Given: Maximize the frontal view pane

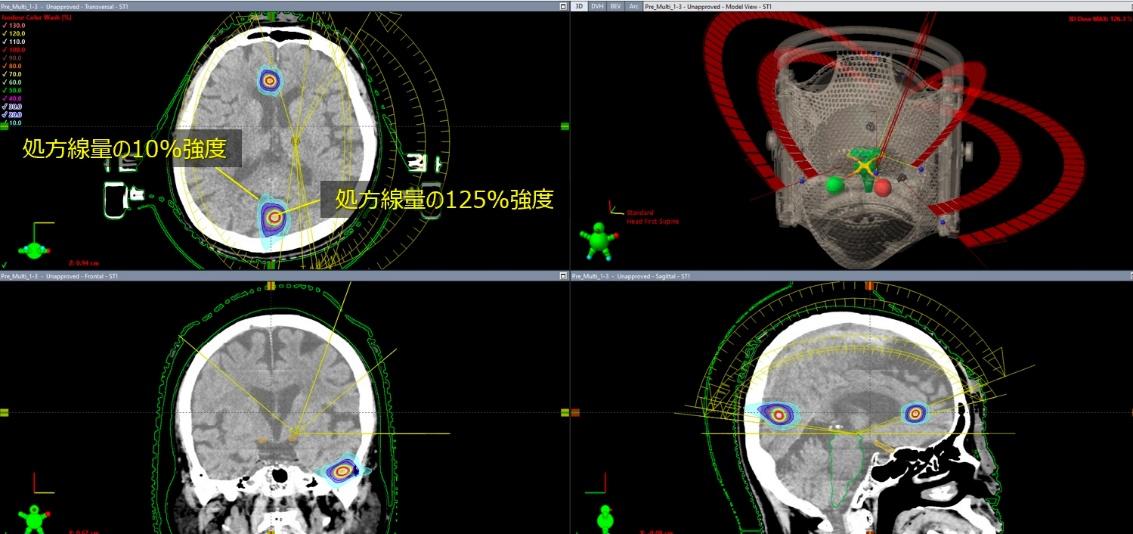Looking at the screenshot, I should coord(563,275).
